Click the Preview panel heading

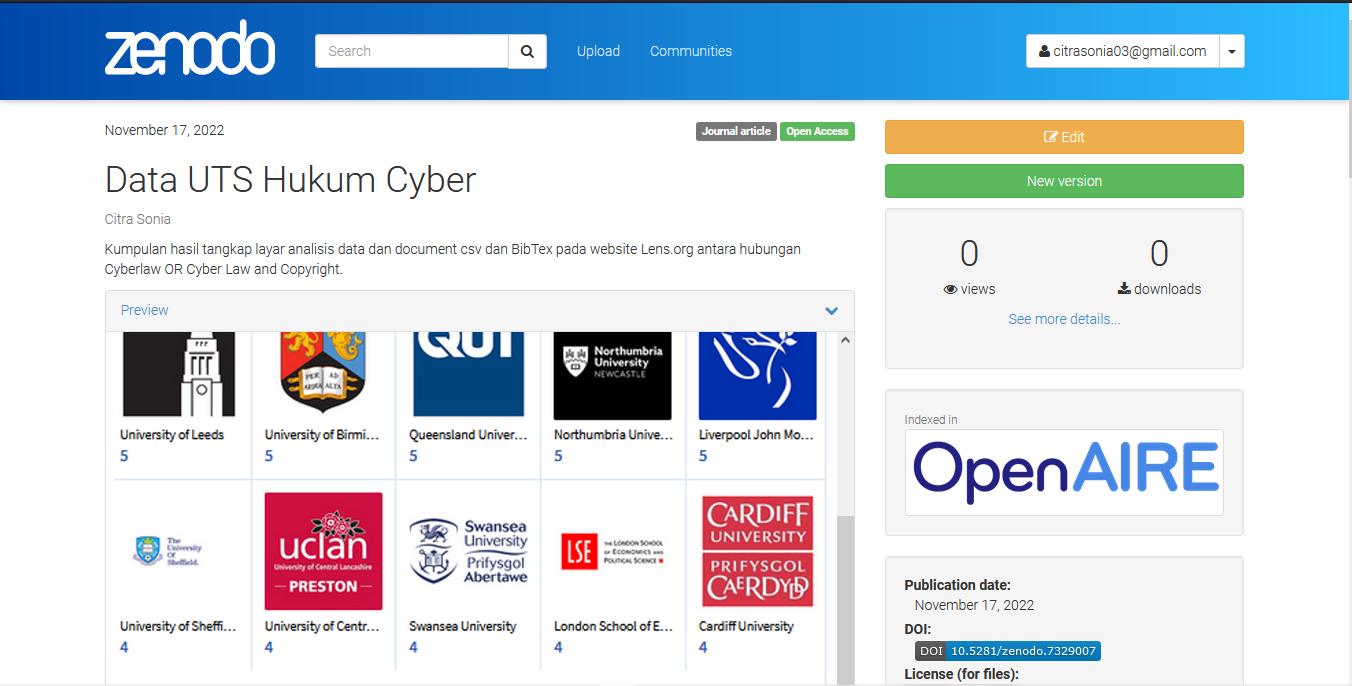pyautogui.click(x=145, y=310)
